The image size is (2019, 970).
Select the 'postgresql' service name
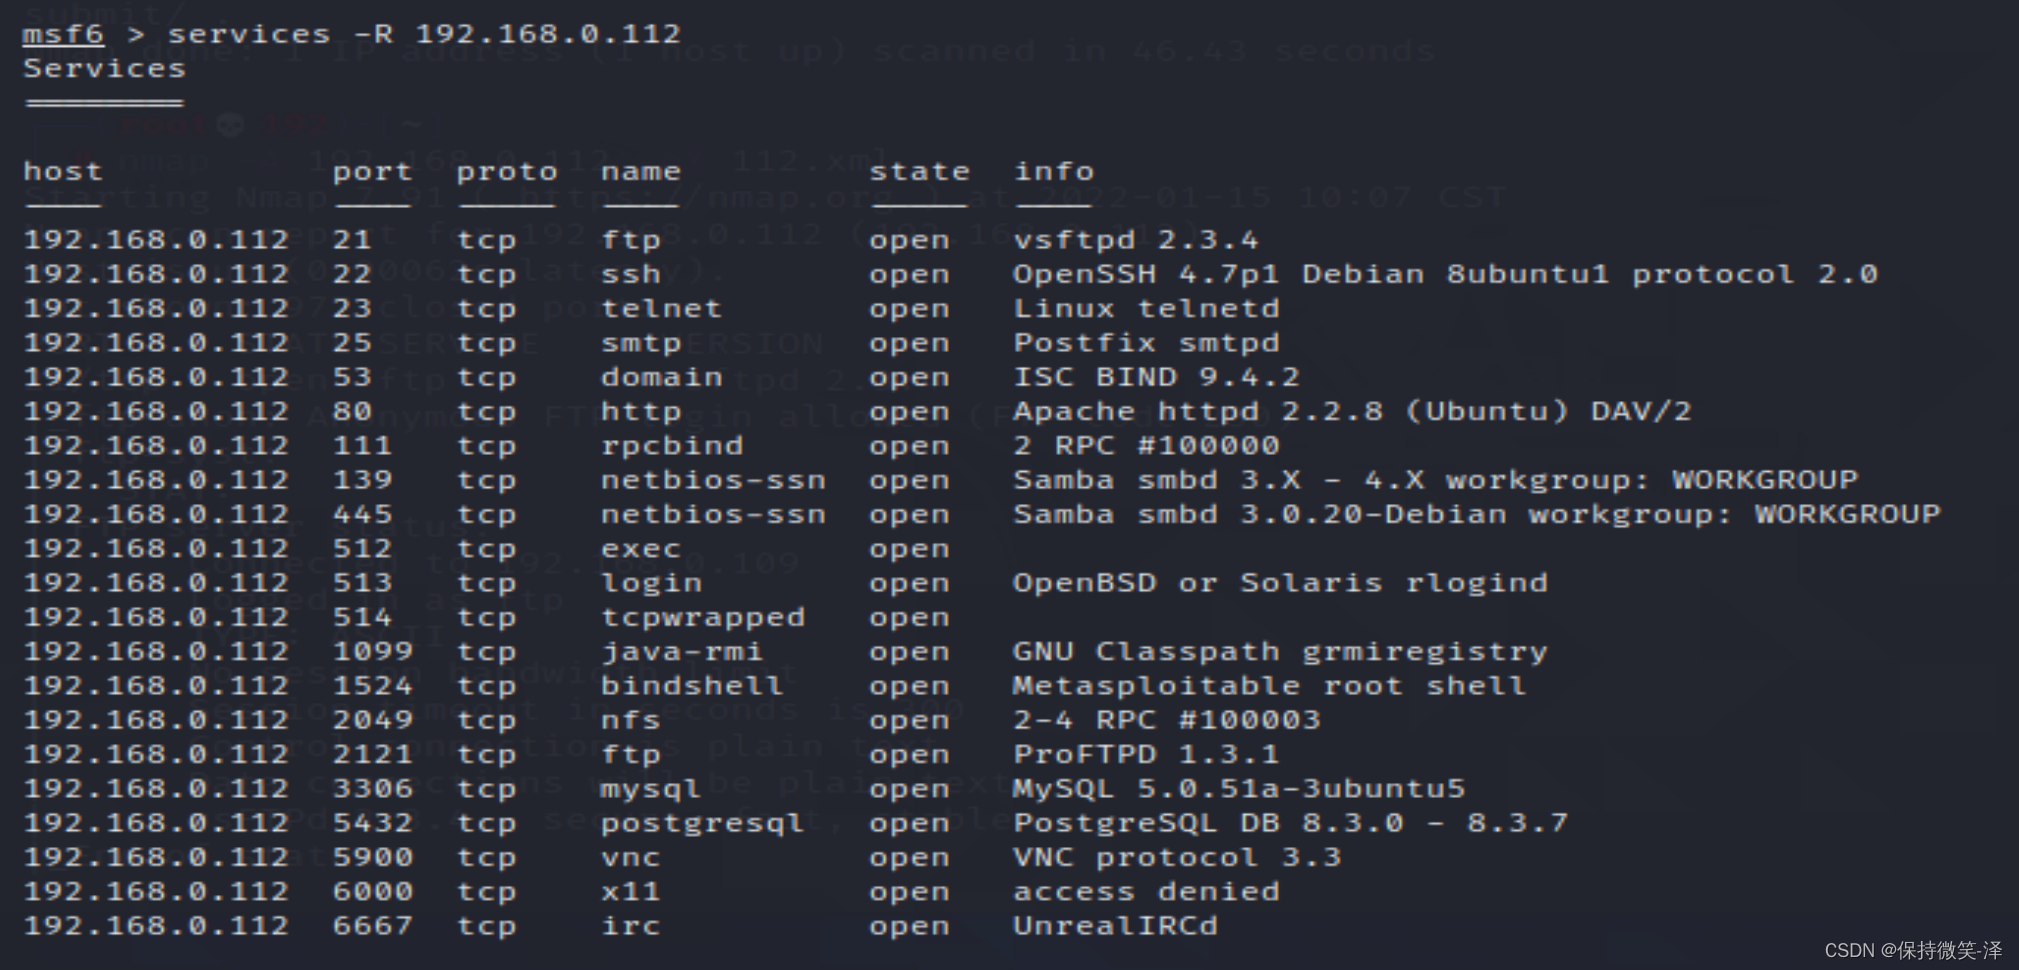click(x=702, y=823)
